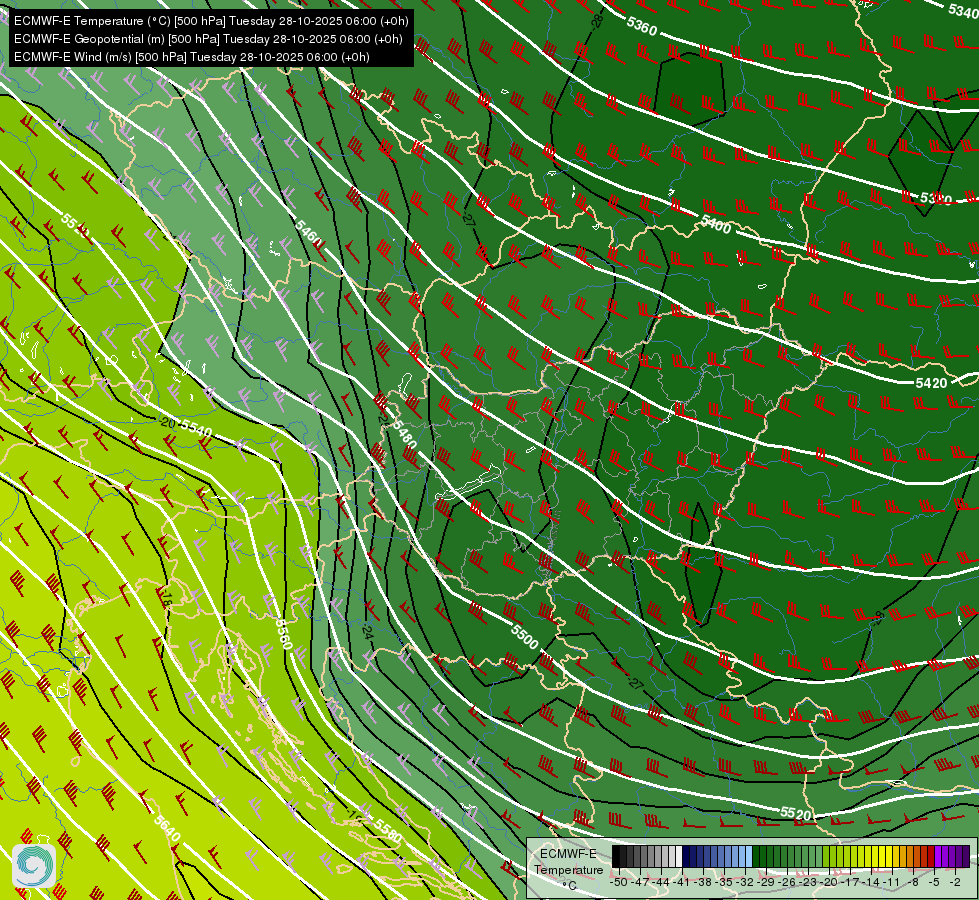The height and width of the screenshot is (900, 979).
Task: Click the -35 legend scale label
Action: tap(723, 883)
